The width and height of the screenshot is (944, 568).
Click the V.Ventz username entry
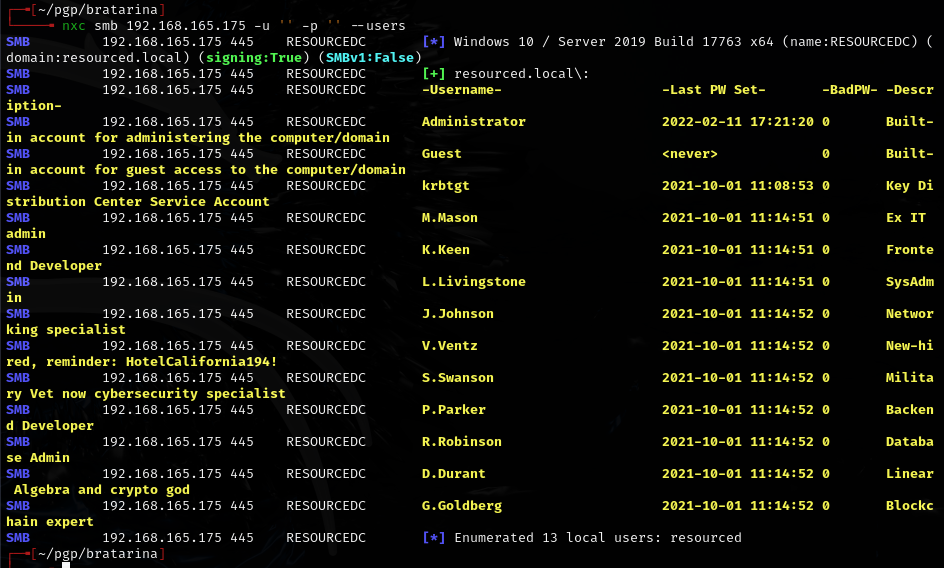coord(449,346)
